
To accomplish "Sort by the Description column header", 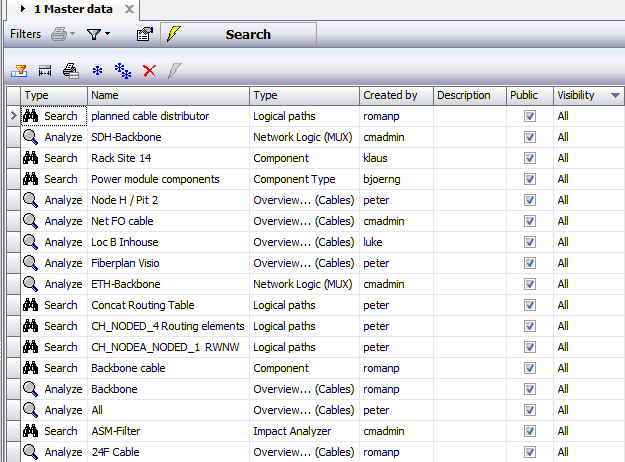I will pos(470,95).
